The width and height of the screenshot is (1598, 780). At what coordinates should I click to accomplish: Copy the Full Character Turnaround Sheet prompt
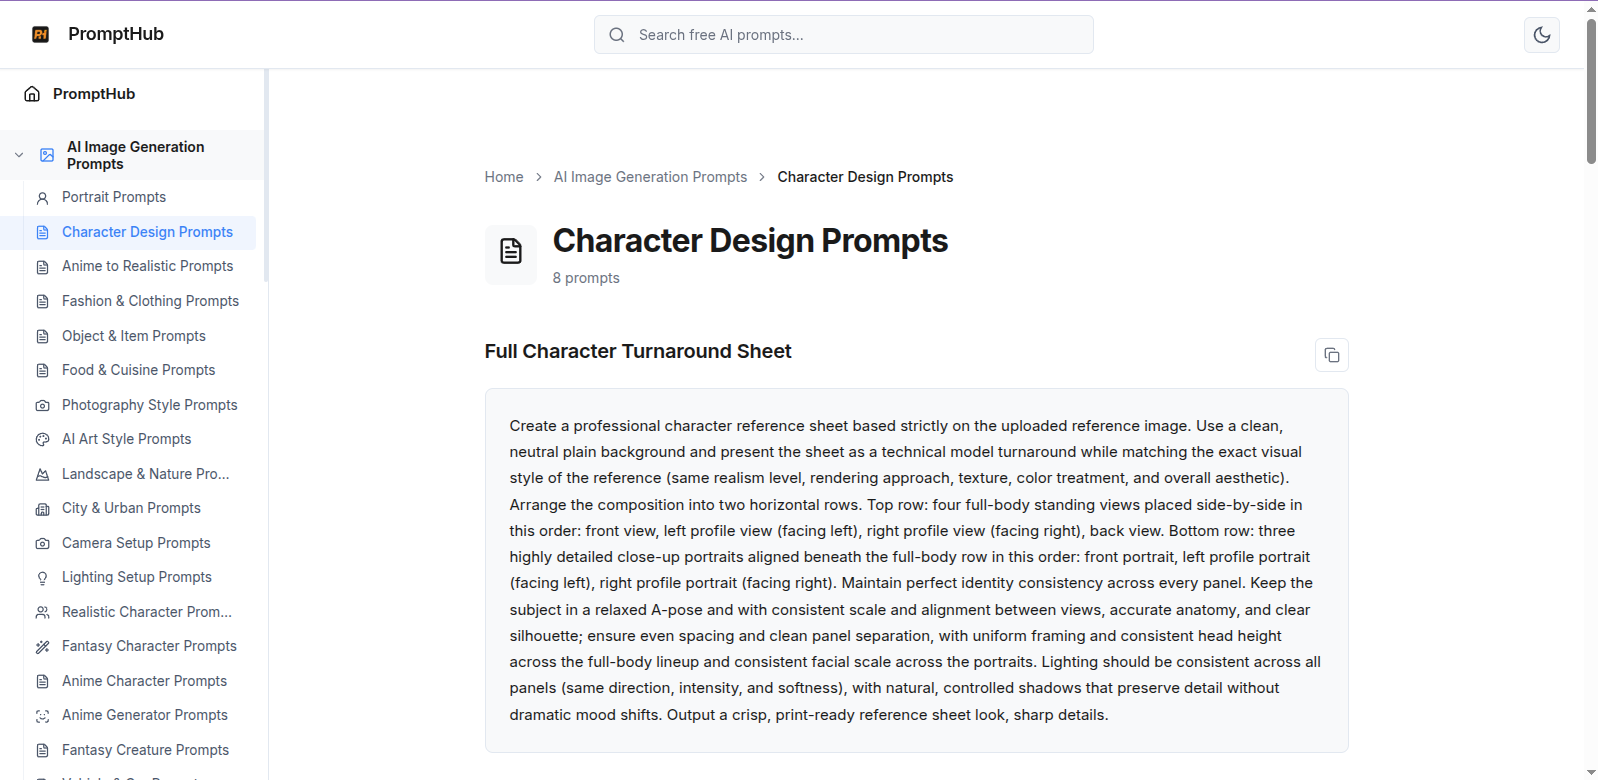tap(1332, 355)
